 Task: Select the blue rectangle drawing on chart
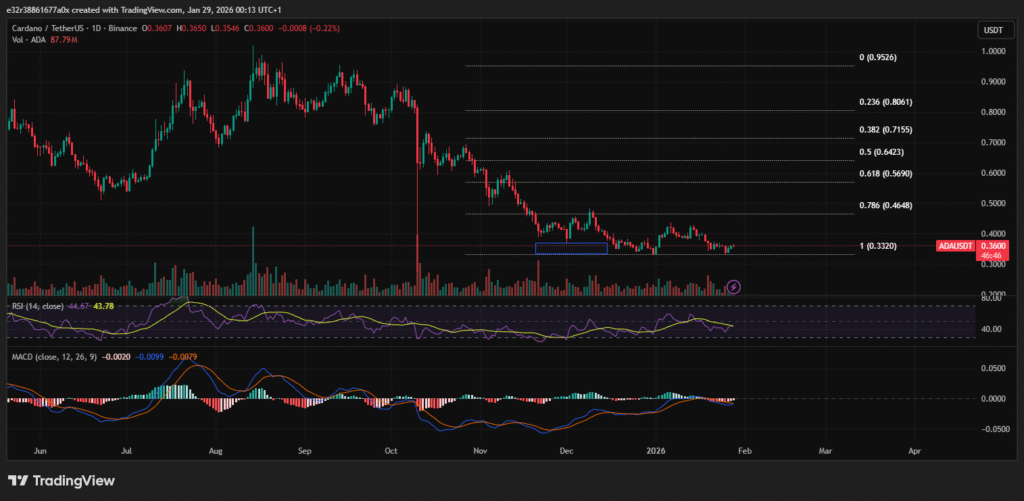[571, 248]
